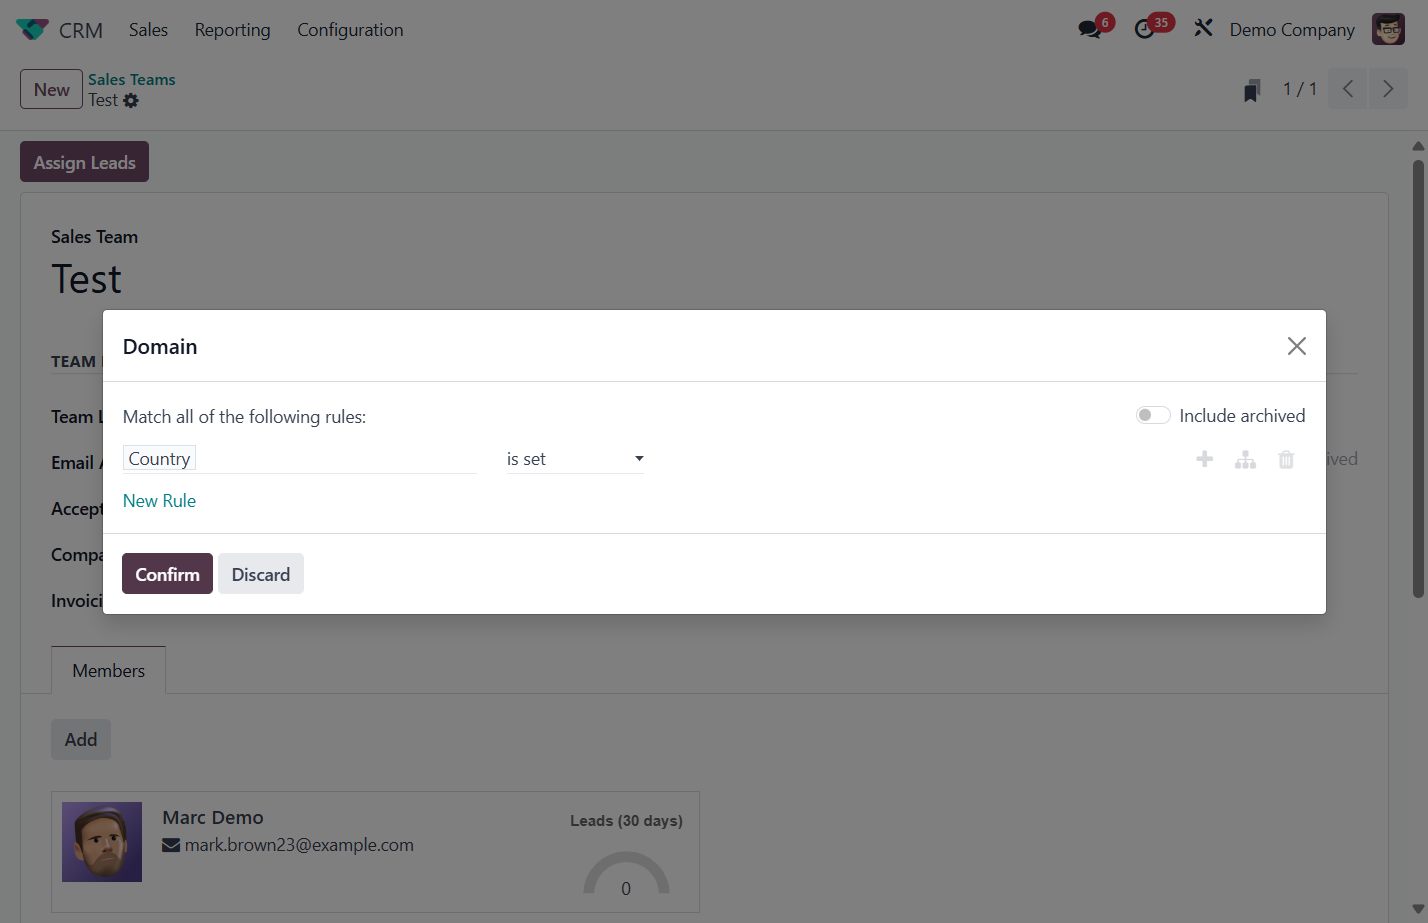
Task: Open the debug tools wrench icon
Action: [1203, 29]
